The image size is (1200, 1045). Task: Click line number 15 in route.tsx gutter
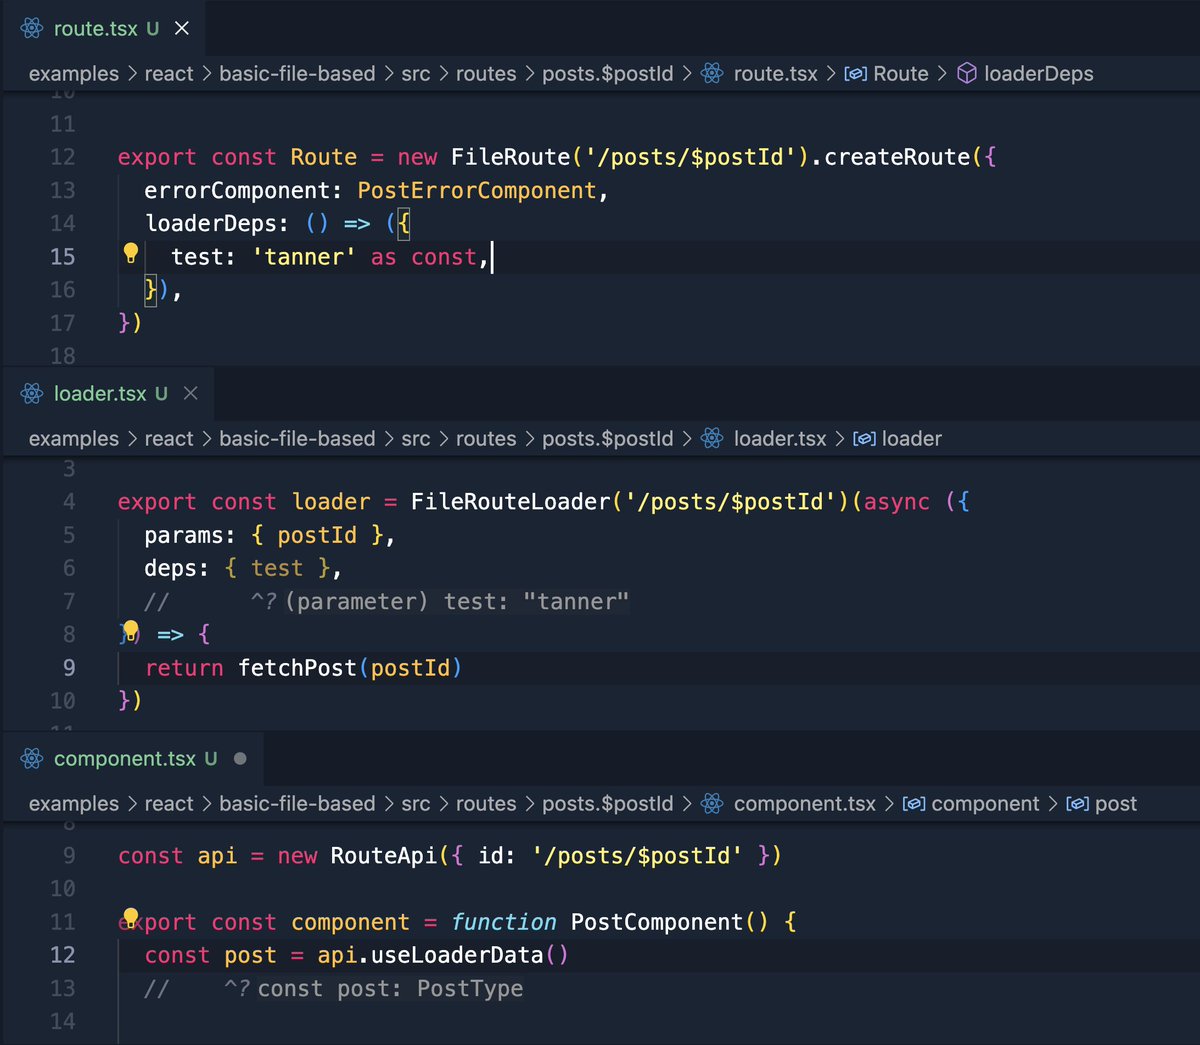pos(62,257)
